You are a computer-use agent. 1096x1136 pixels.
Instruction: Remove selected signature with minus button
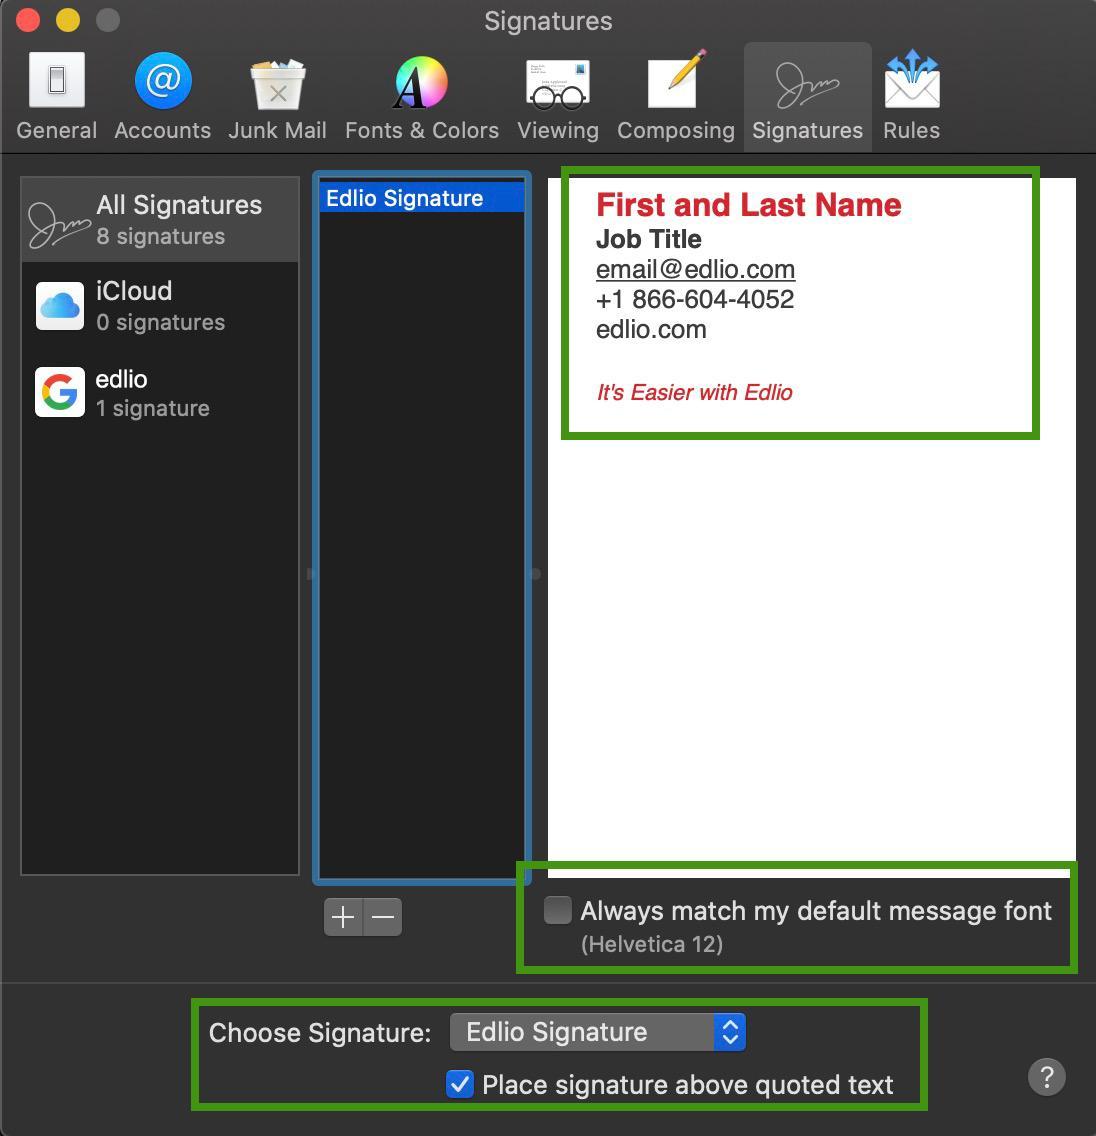382,917
